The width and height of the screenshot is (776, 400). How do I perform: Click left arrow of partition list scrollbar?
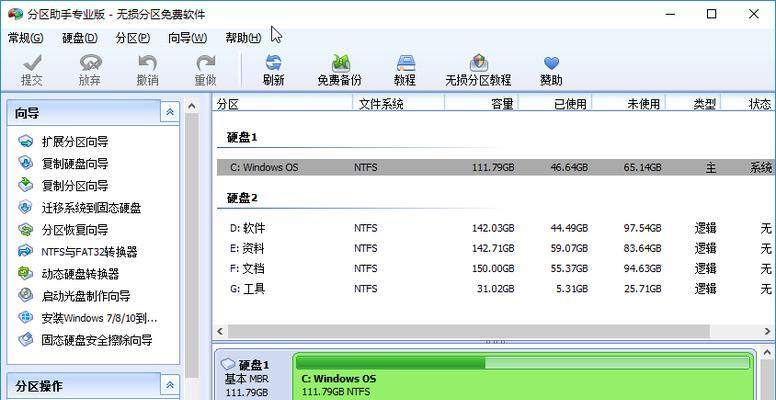tap(220, 331)
